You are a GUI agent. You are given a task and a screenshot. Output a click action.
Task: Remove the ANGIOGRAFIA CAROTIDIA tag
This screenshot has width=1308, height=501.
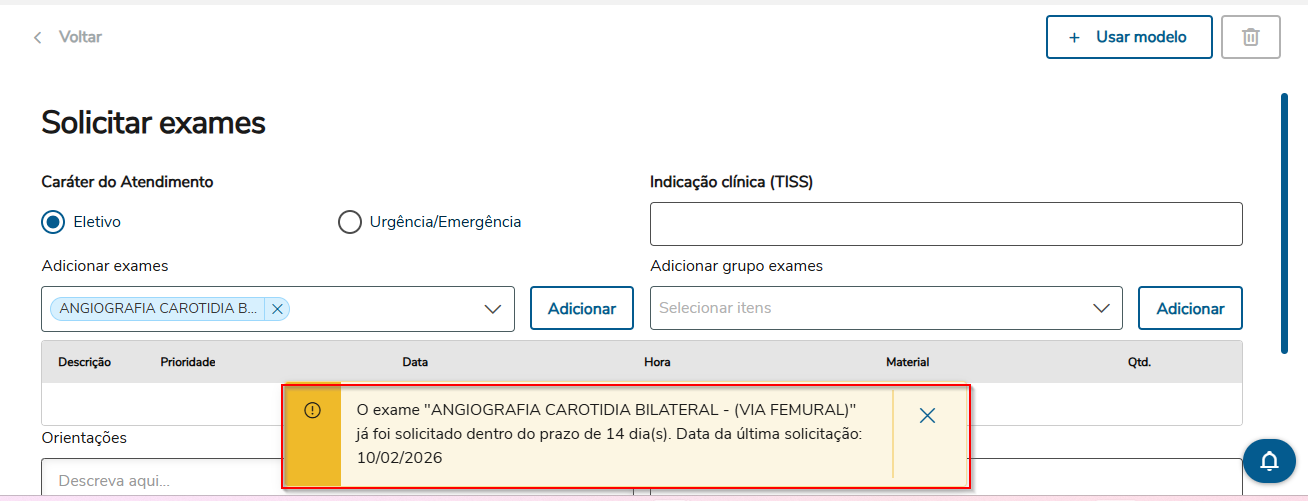tap(277, 309)
